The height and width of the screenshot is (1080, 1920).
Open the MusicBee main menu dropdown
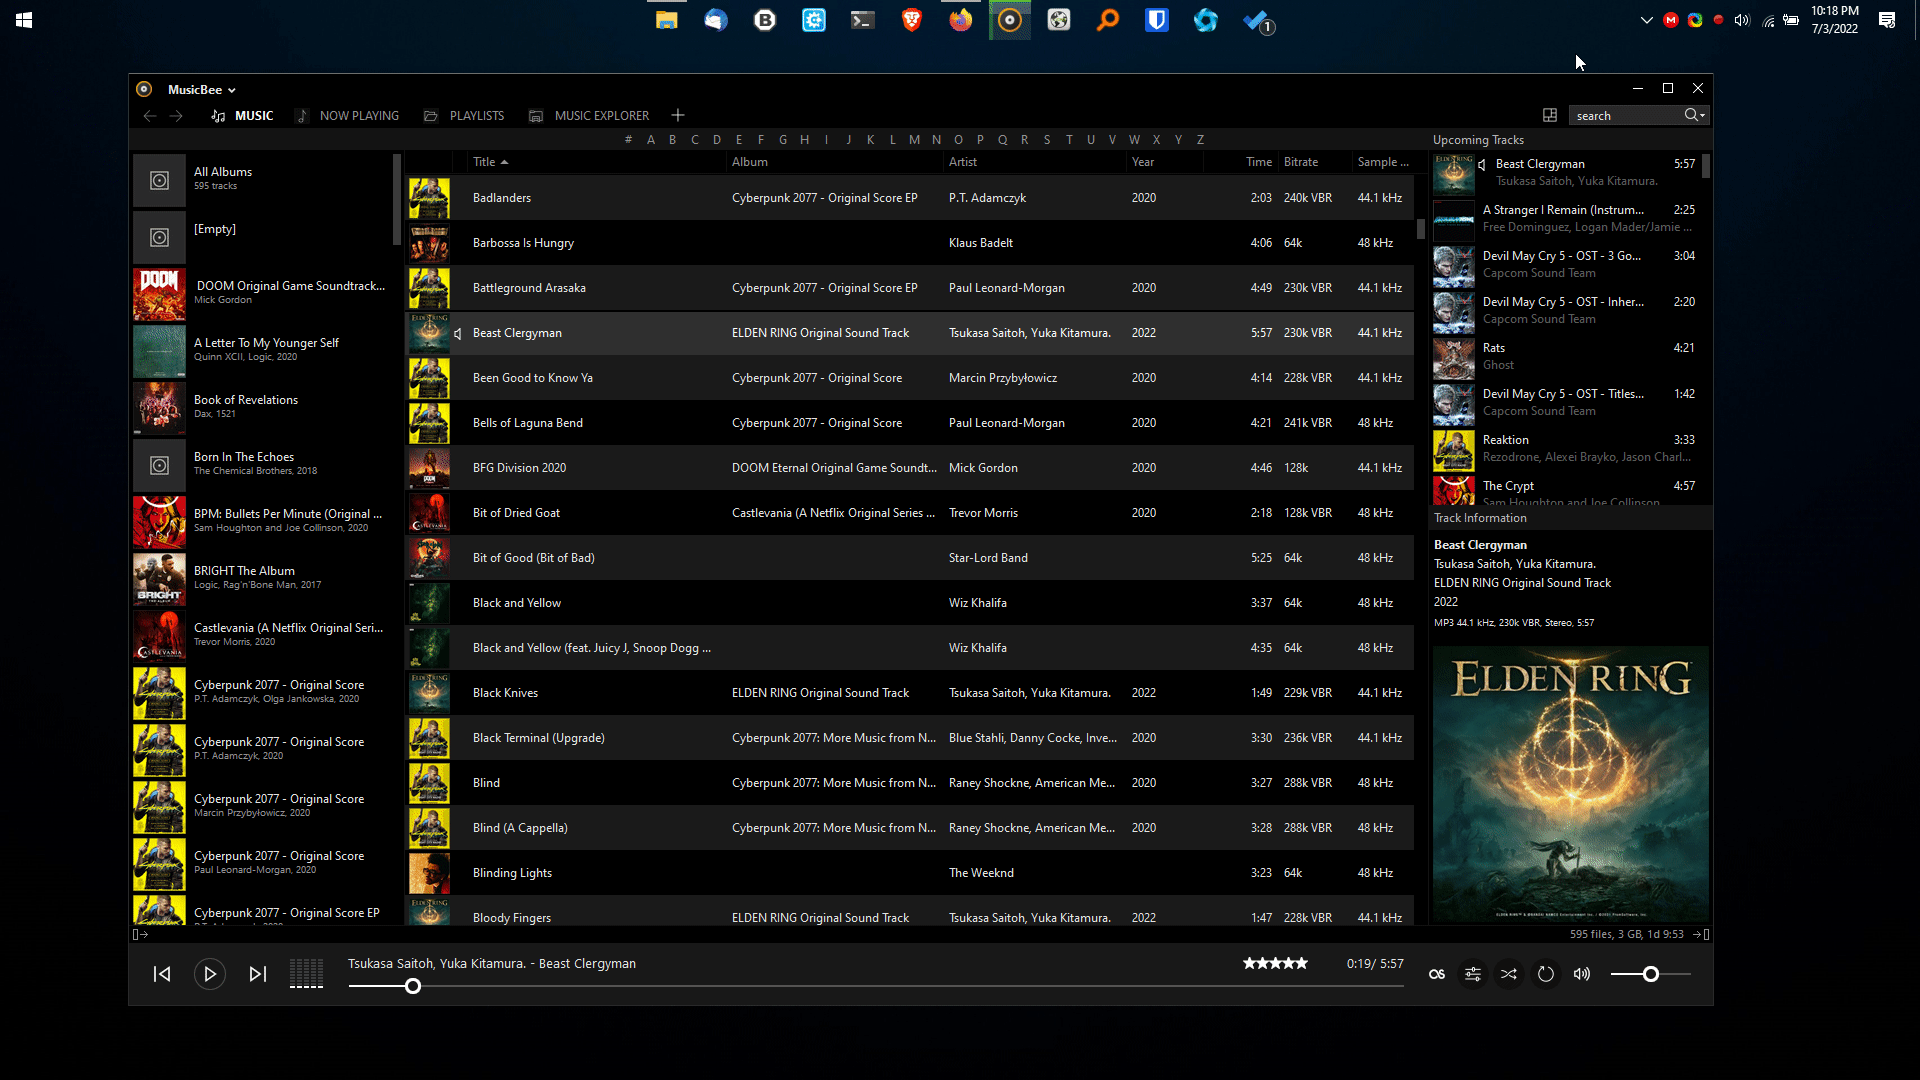tap(201, 90)
